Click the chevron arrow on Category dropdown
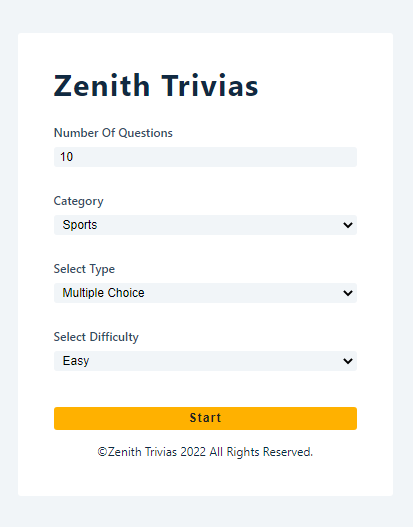Screen dimensions: 413x527 point(348,225)
